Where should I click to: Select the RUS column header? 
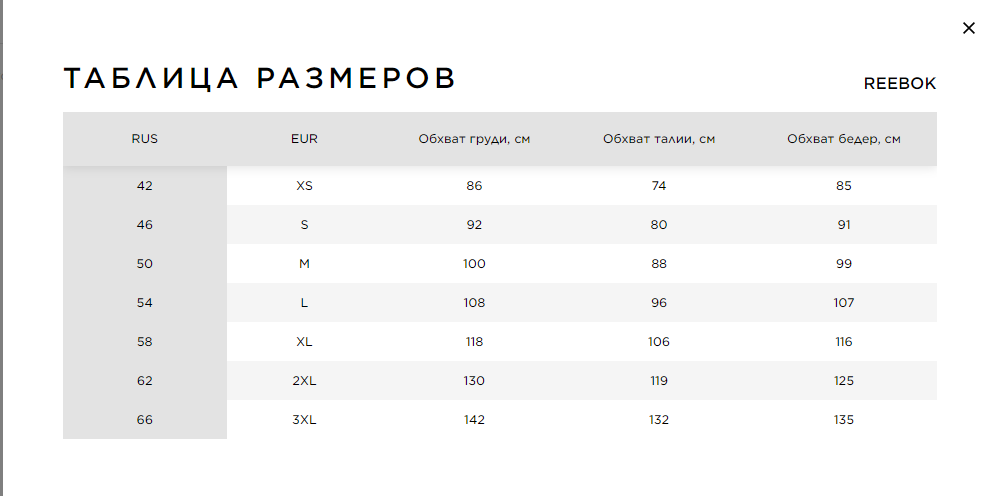[145, 139]
